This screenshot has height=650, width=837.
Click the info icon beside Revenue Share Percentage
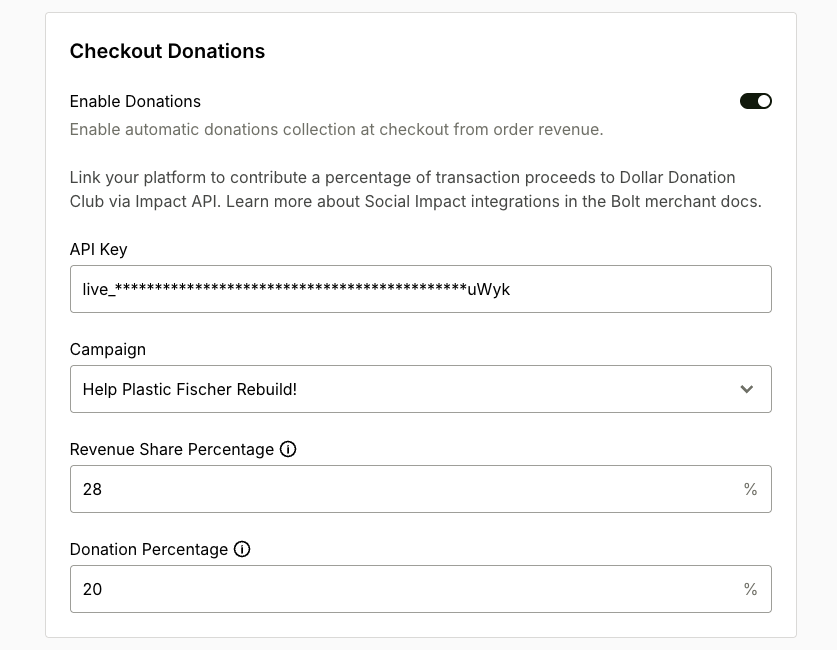point(288,450)
